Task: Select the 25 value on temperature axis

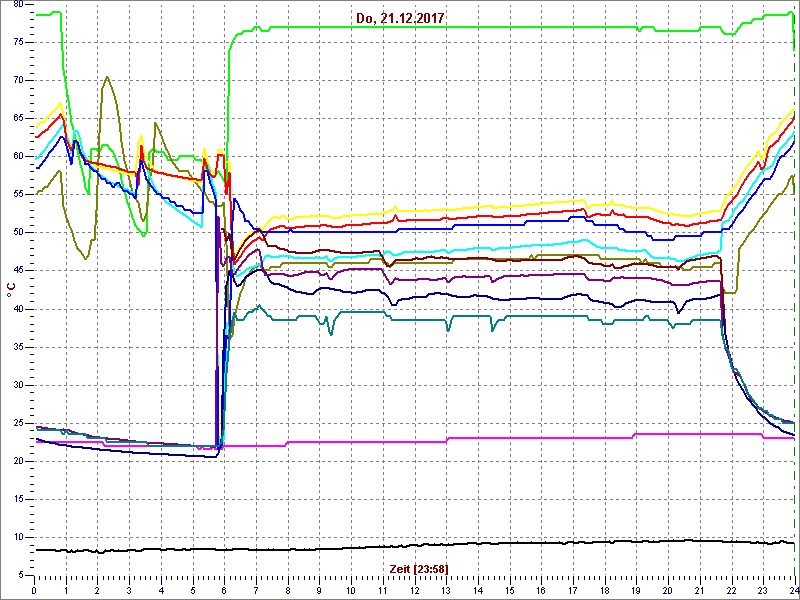Action: pyautogui.click(x=18, y=423)
